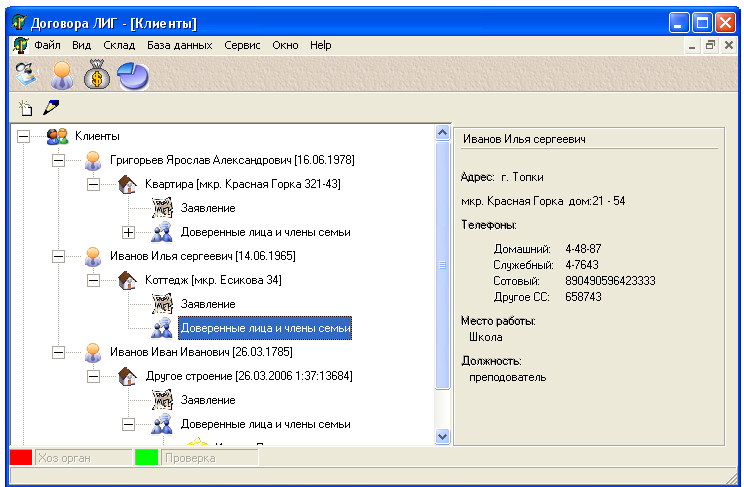Click person icon beside Иванов Иван Иванович

coord(93,352)
